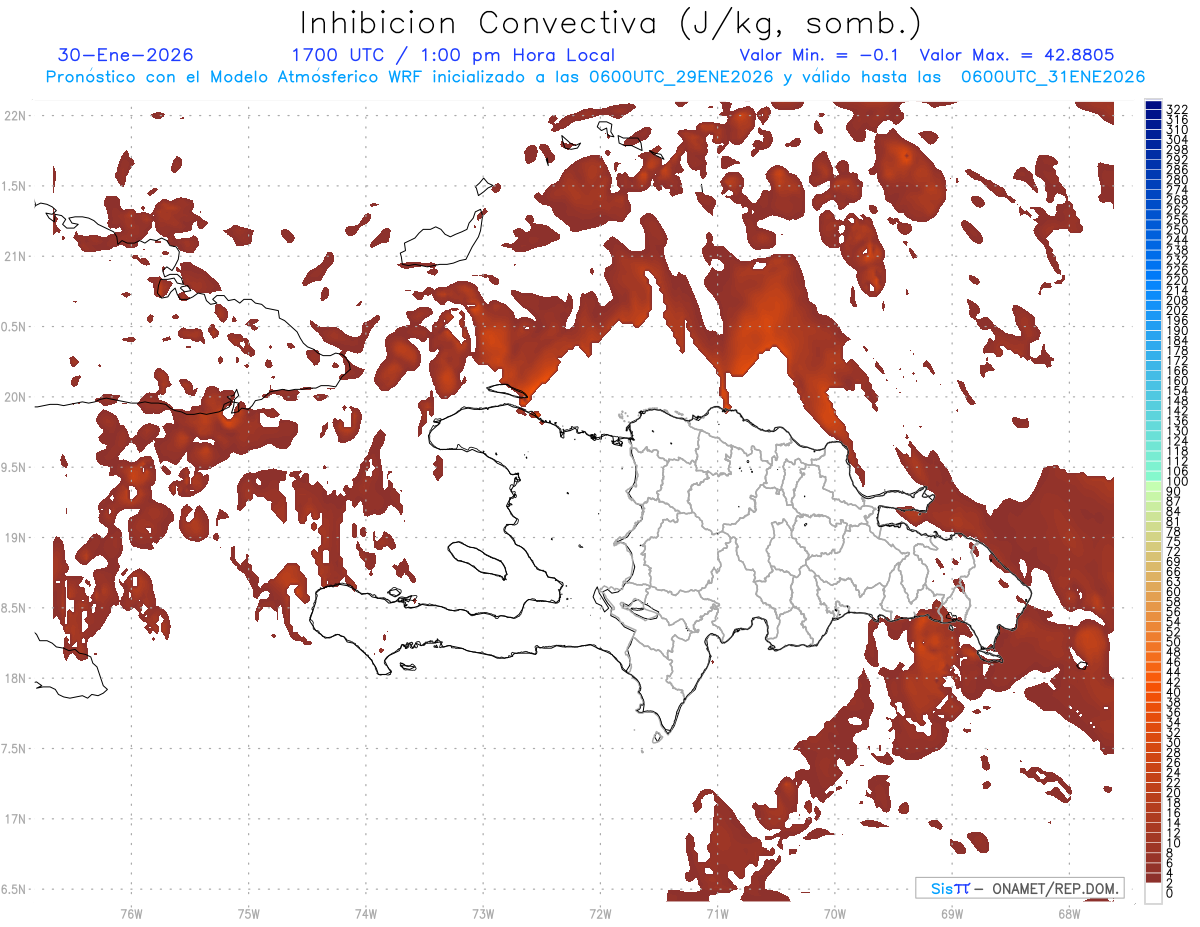
Task: Click the "21N" latitude label
Action: pos(15,256)
